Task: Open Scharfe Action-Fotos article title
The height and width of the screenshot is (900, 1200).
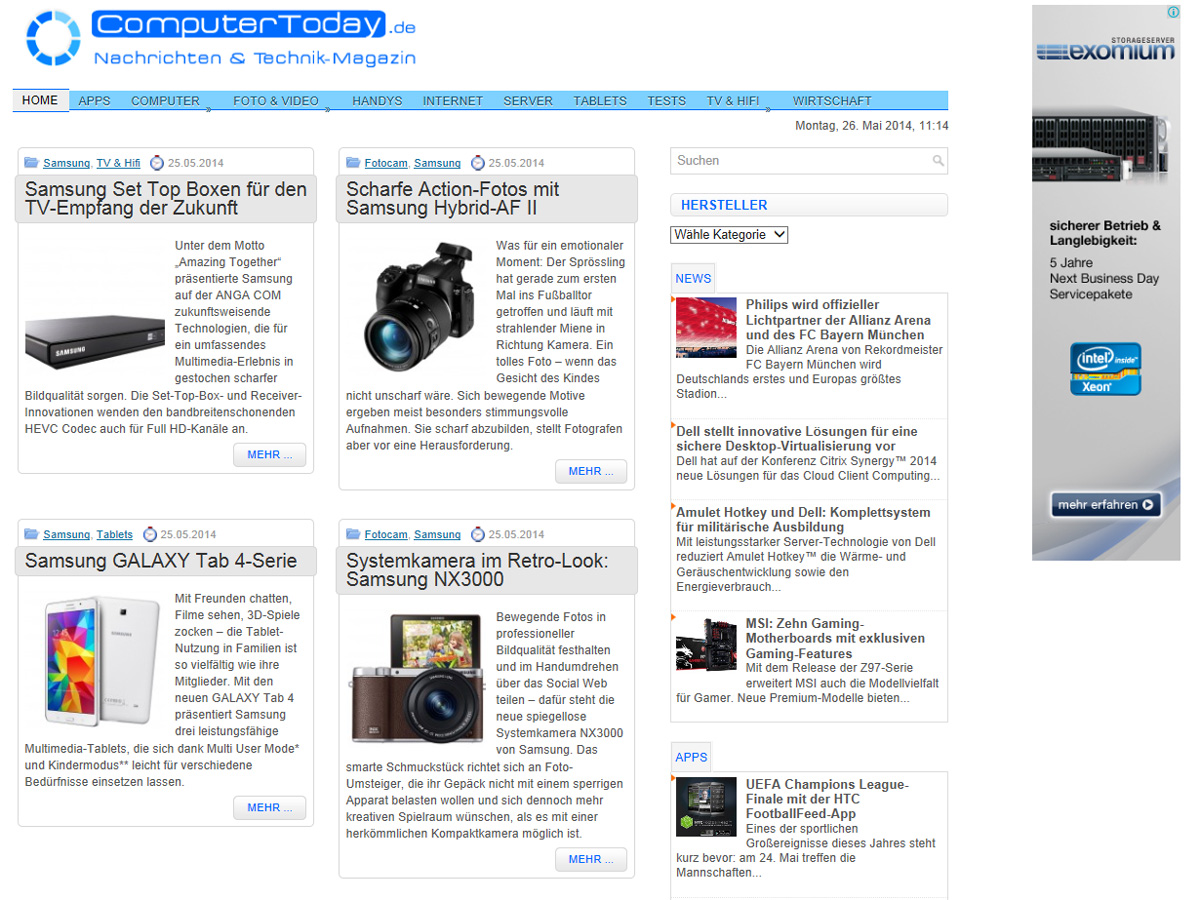Action: click(x=453, y=199)
